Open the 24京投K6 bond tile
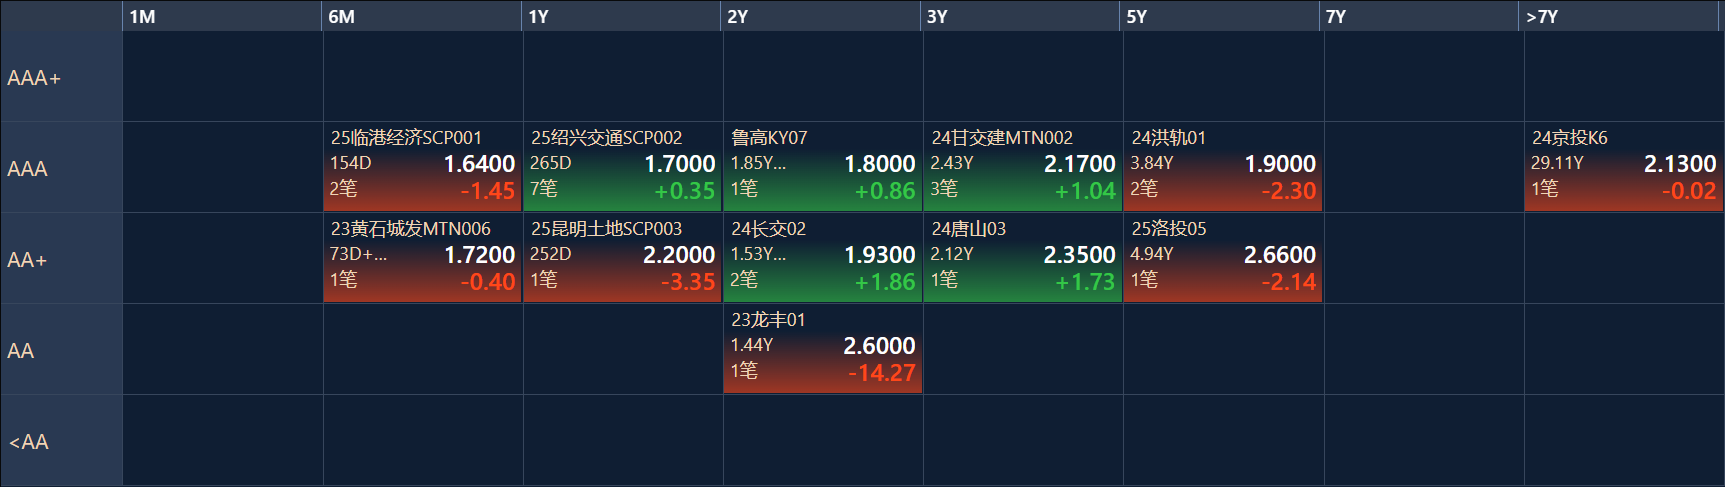Image resolution: width=1725 pixels, height=487 pixels. click(1623, 167)
